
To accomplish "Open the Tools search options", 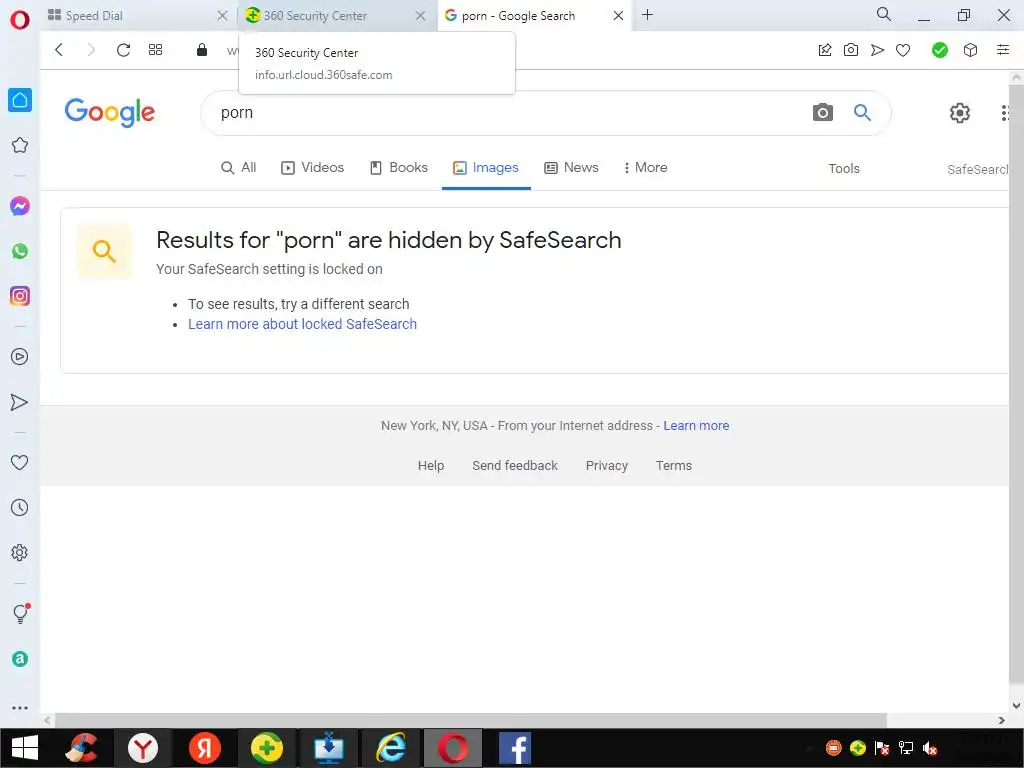I will [844, 168].
